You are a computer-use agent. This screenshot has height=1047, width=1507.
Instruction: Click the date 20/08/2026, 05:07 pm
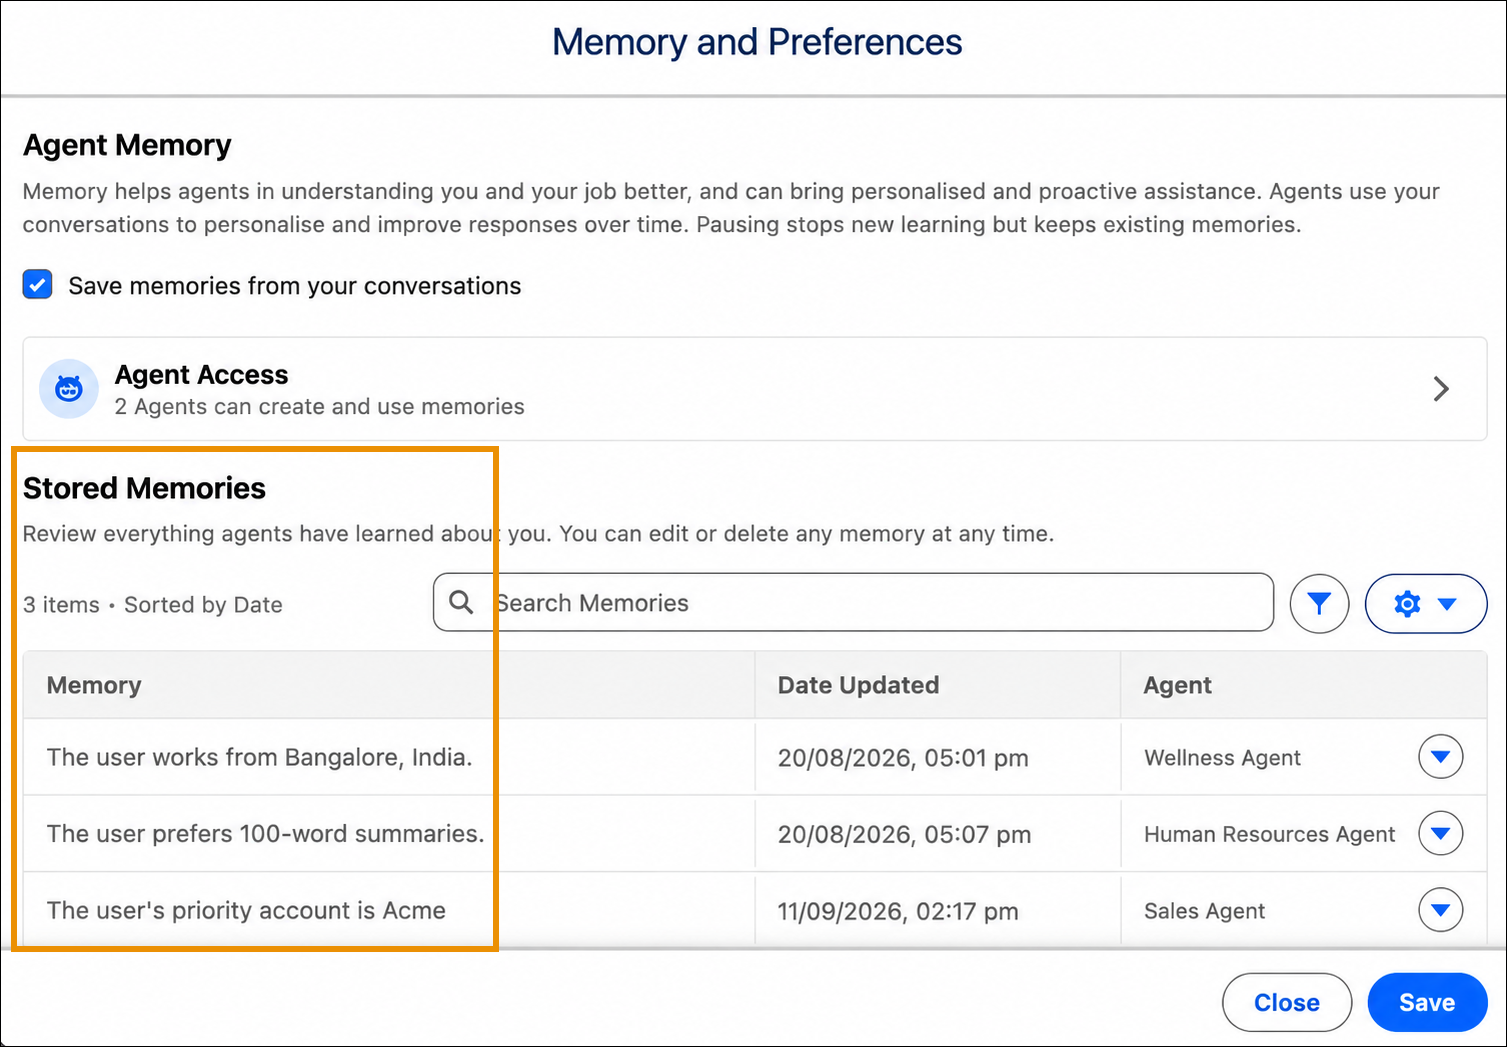coord(904,834)
